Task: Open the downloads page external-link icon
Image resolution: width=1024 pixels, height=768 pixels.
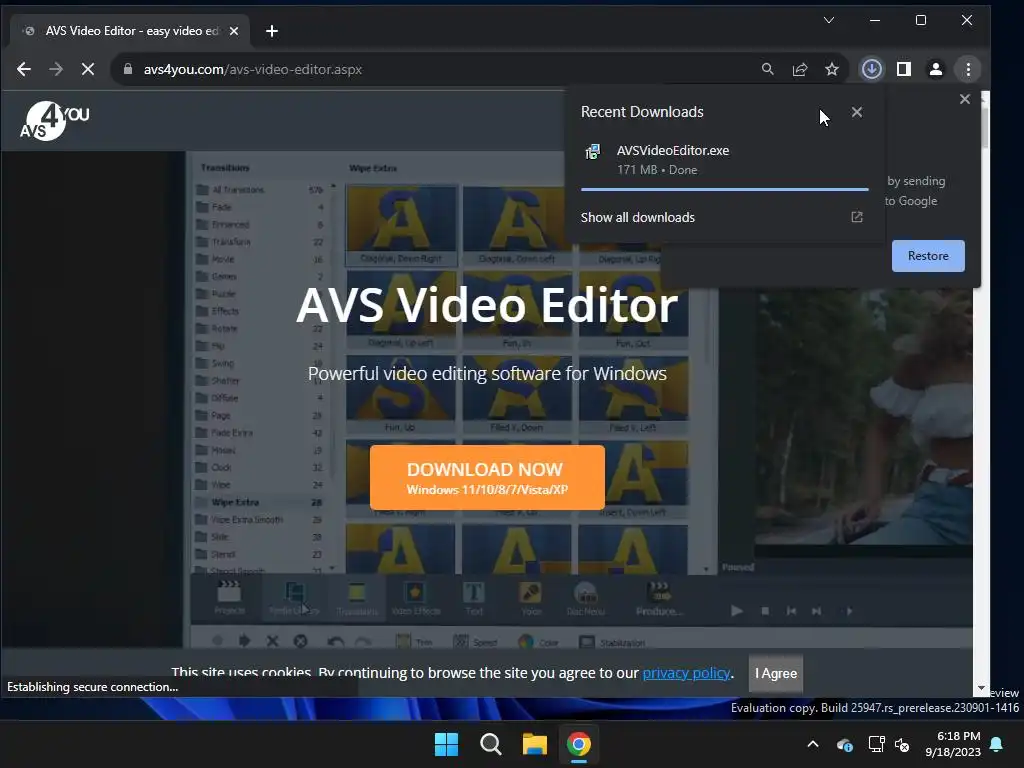Action: 857,217
